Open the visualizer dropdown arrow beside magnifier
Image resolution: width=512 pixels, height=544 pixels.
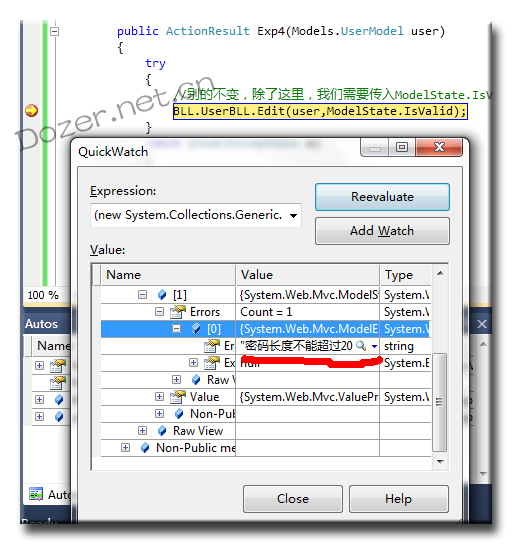tap(374, 346)
